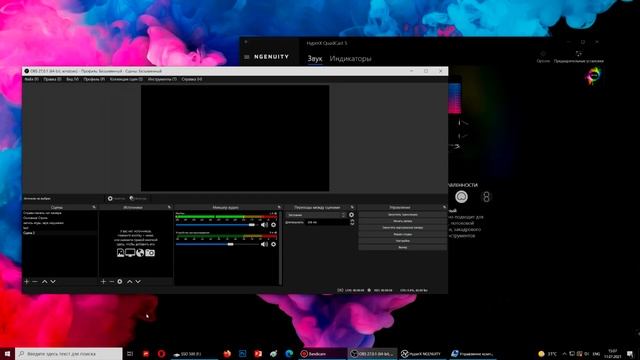The height and width of the screenshot is (360, 640).
Task: Click the Фильтры button above Sources panel
Action: [x=138, y=198]
